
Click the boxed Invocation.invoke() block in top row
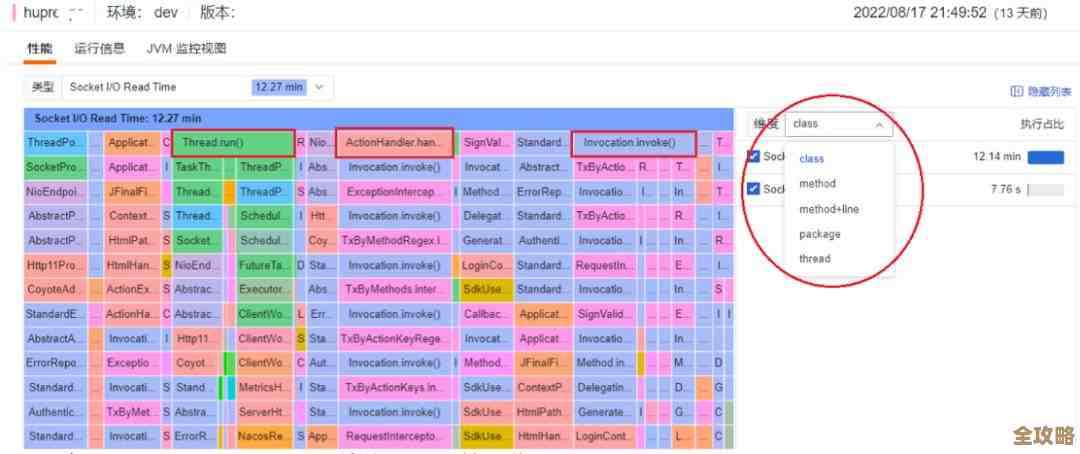coord(633,143)
